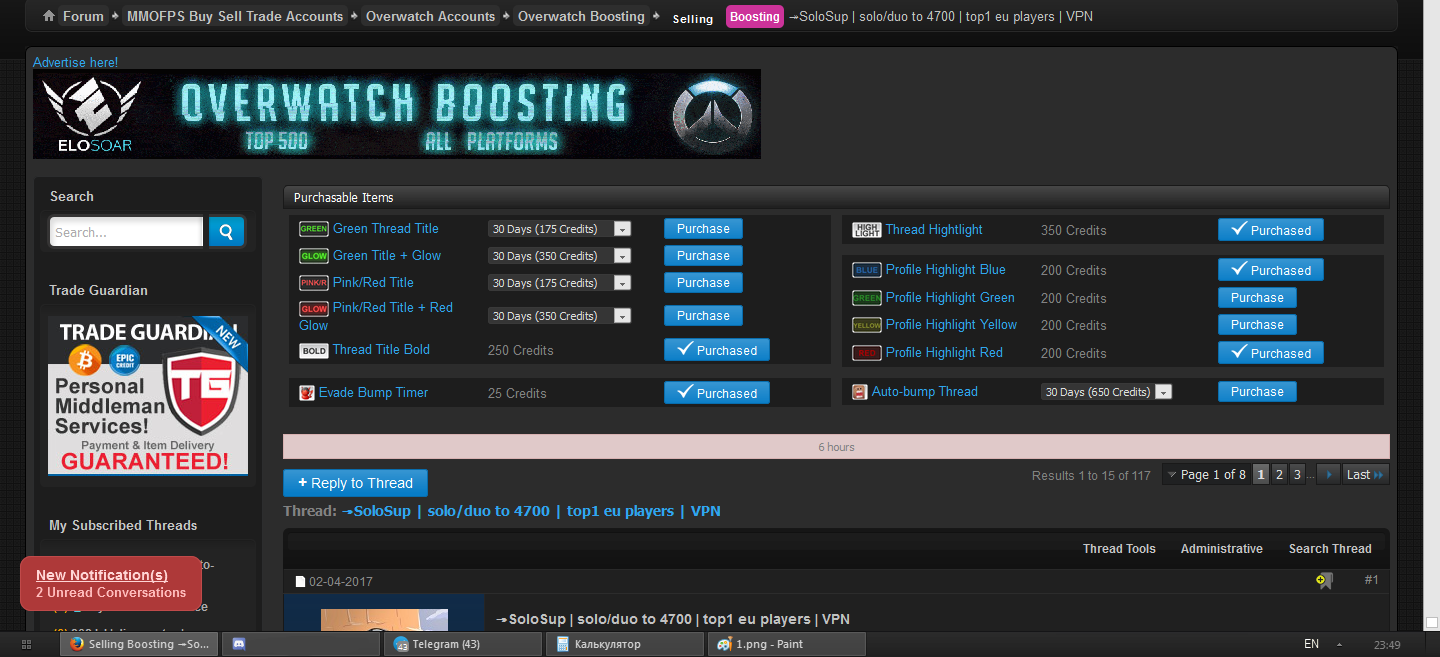The height and width of the screenshot is (657, 1440).
Task: Click Purchased button for Profile Highlight Red
Action: click(x=1270, y=353)
